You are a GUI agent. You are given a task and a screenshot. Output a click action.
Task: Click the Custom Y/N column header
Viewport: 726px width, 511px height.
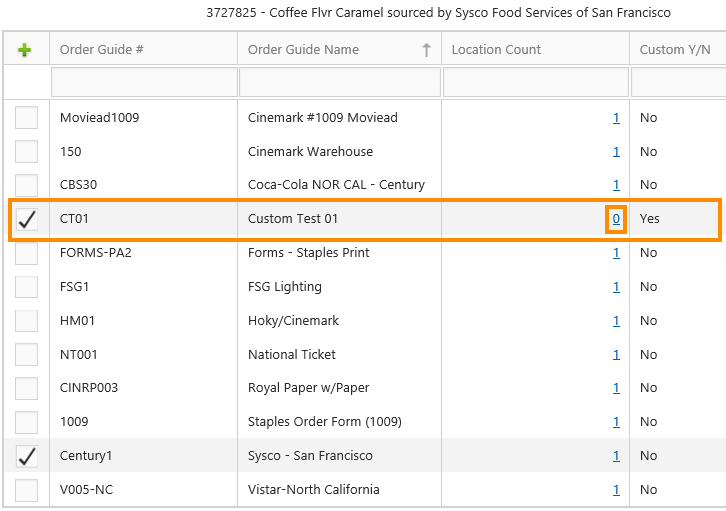pyautogui.click(x=675, y=50)
